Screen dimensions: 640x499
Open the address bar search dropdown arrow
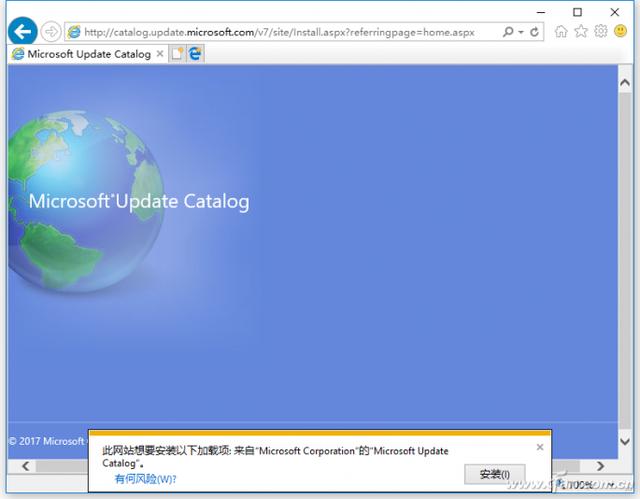pos(521,32)
